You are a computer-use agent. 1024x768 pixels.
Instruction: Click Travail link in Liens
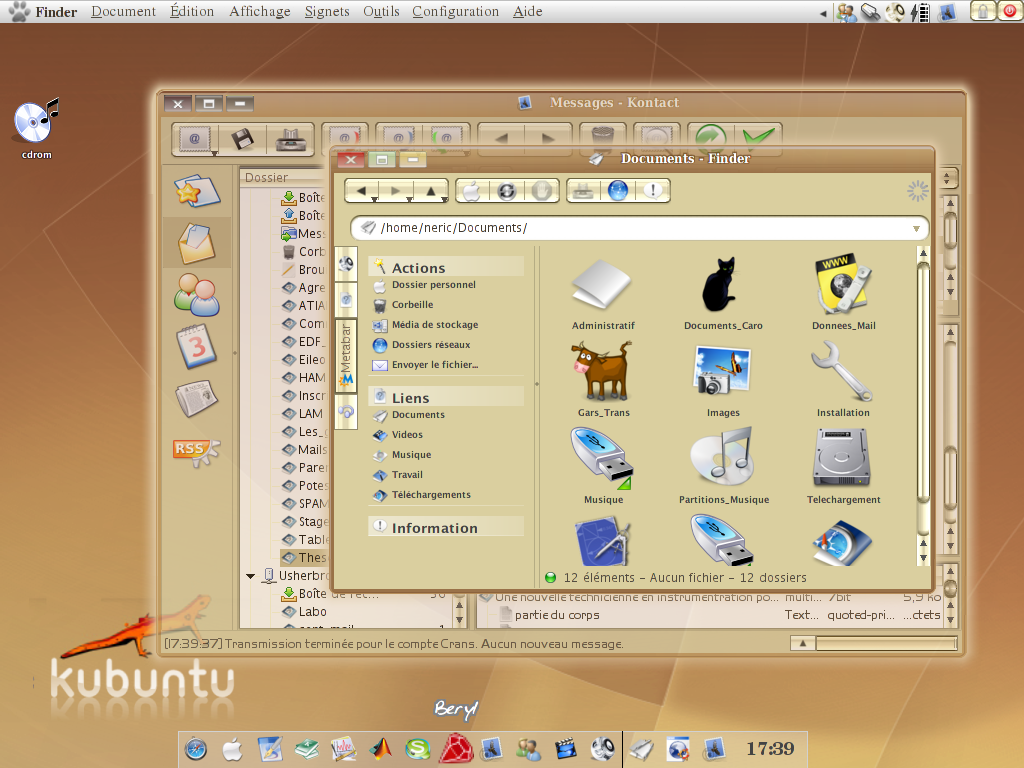click(408, 475)
